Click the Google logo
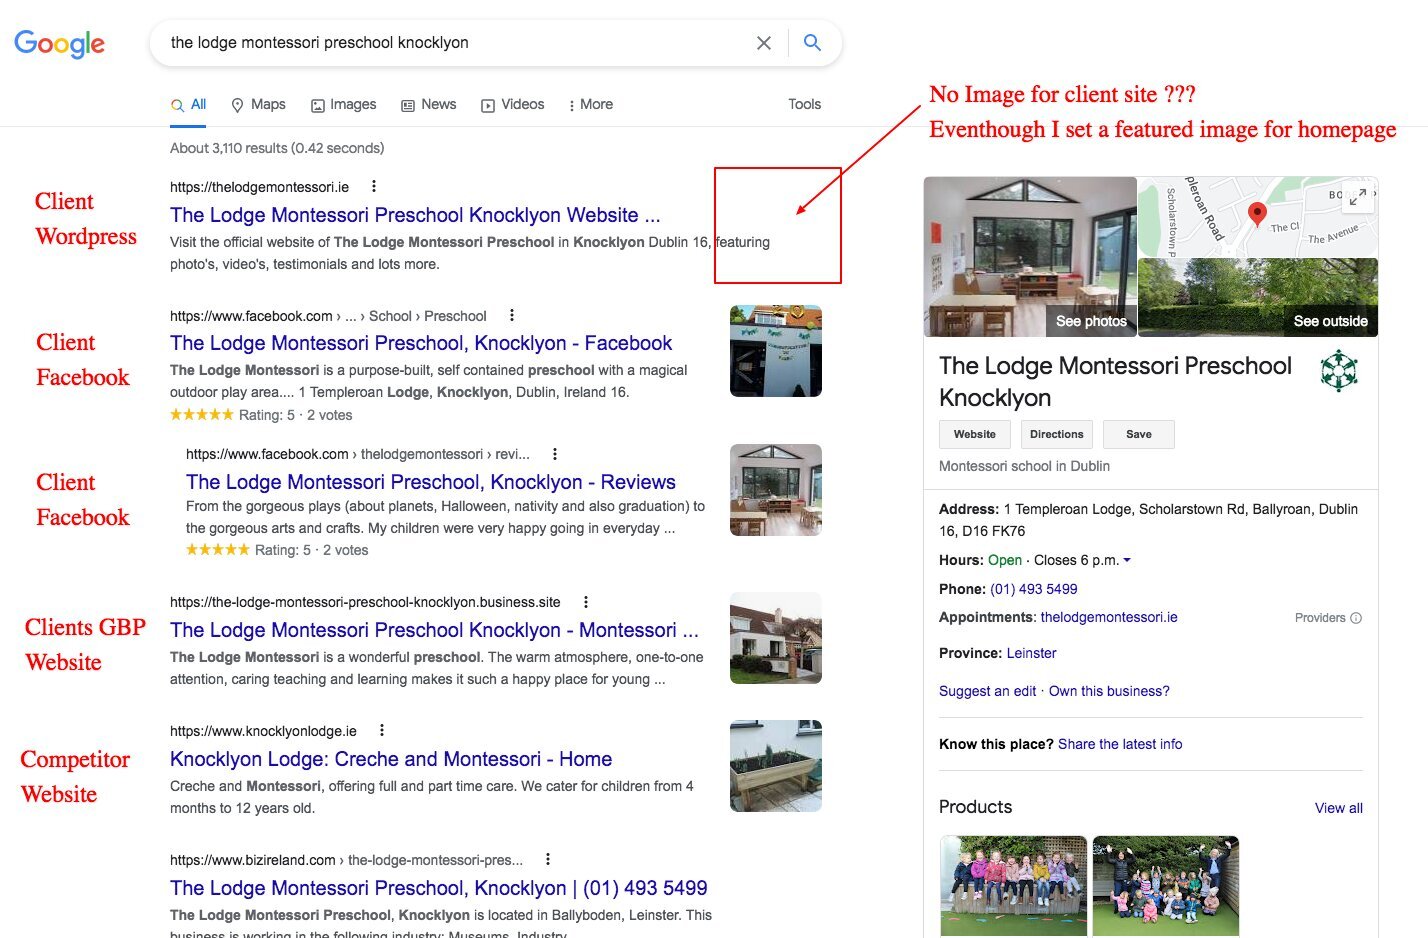Viewport: 1428px width, 938px height. pyautogui.click(x=59, y=43)
